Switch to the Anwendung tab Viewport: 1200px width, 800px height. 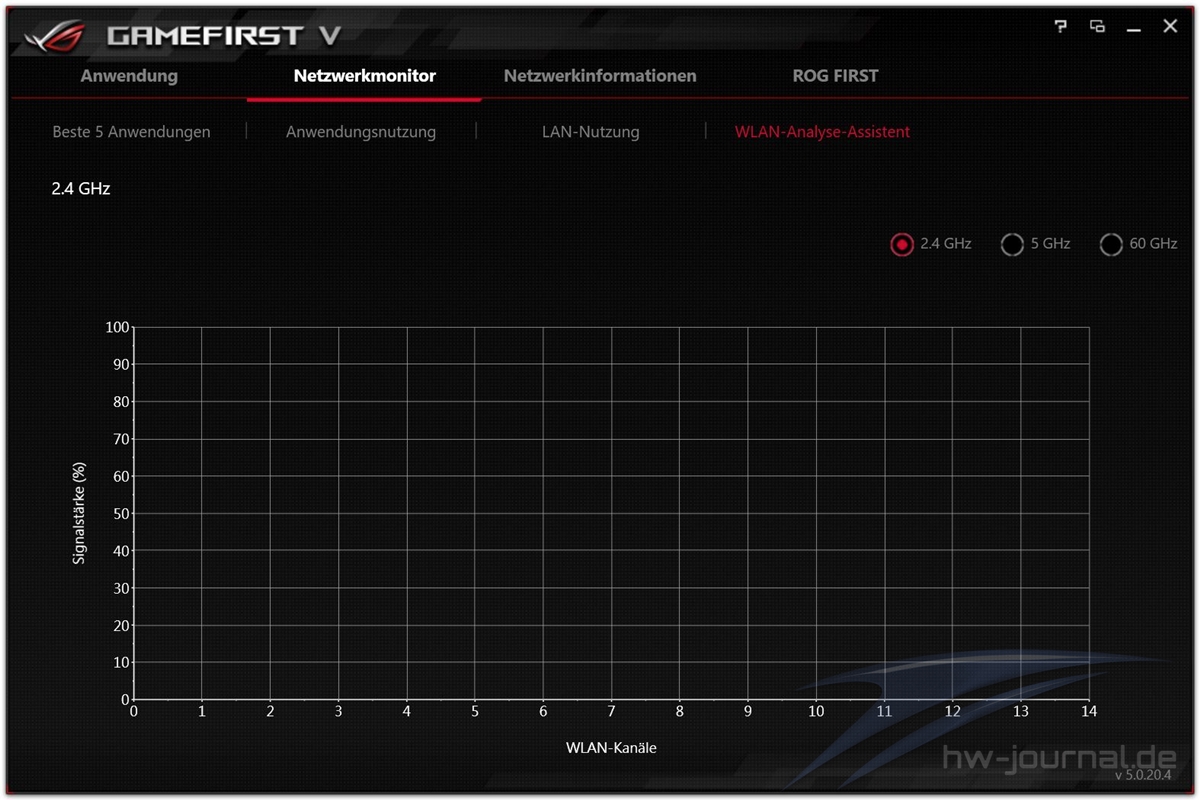coord(129,76)
